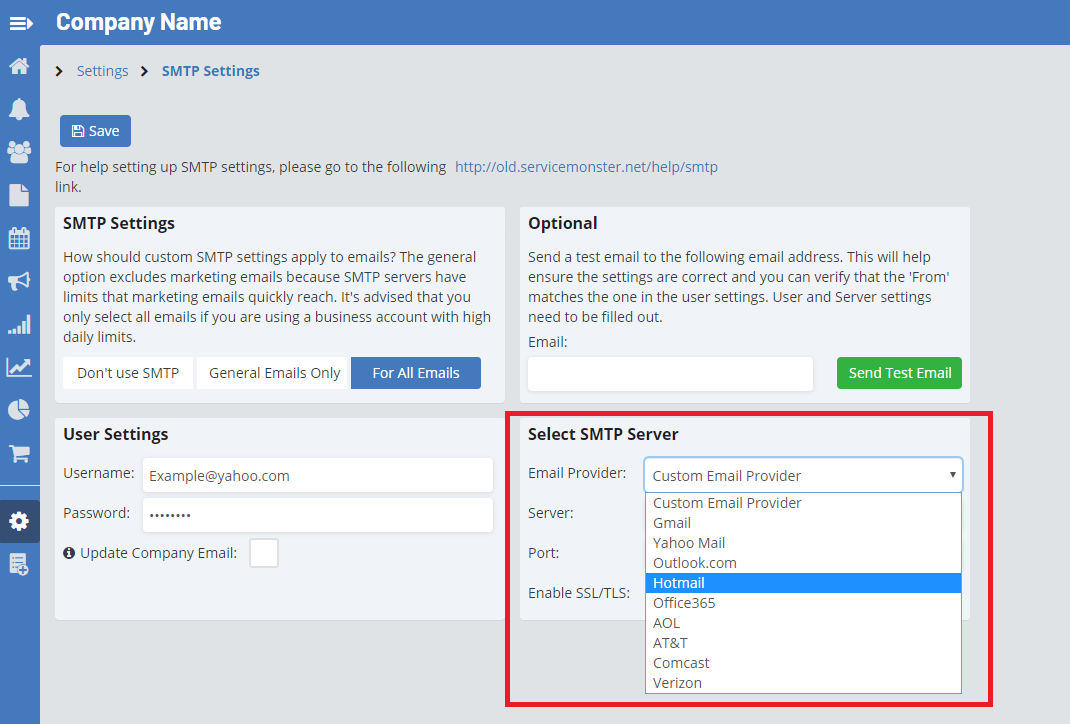Open the servicemonster SMTP help link
The width and height of the screenshot is (1070, 724).
pos(586,167)
